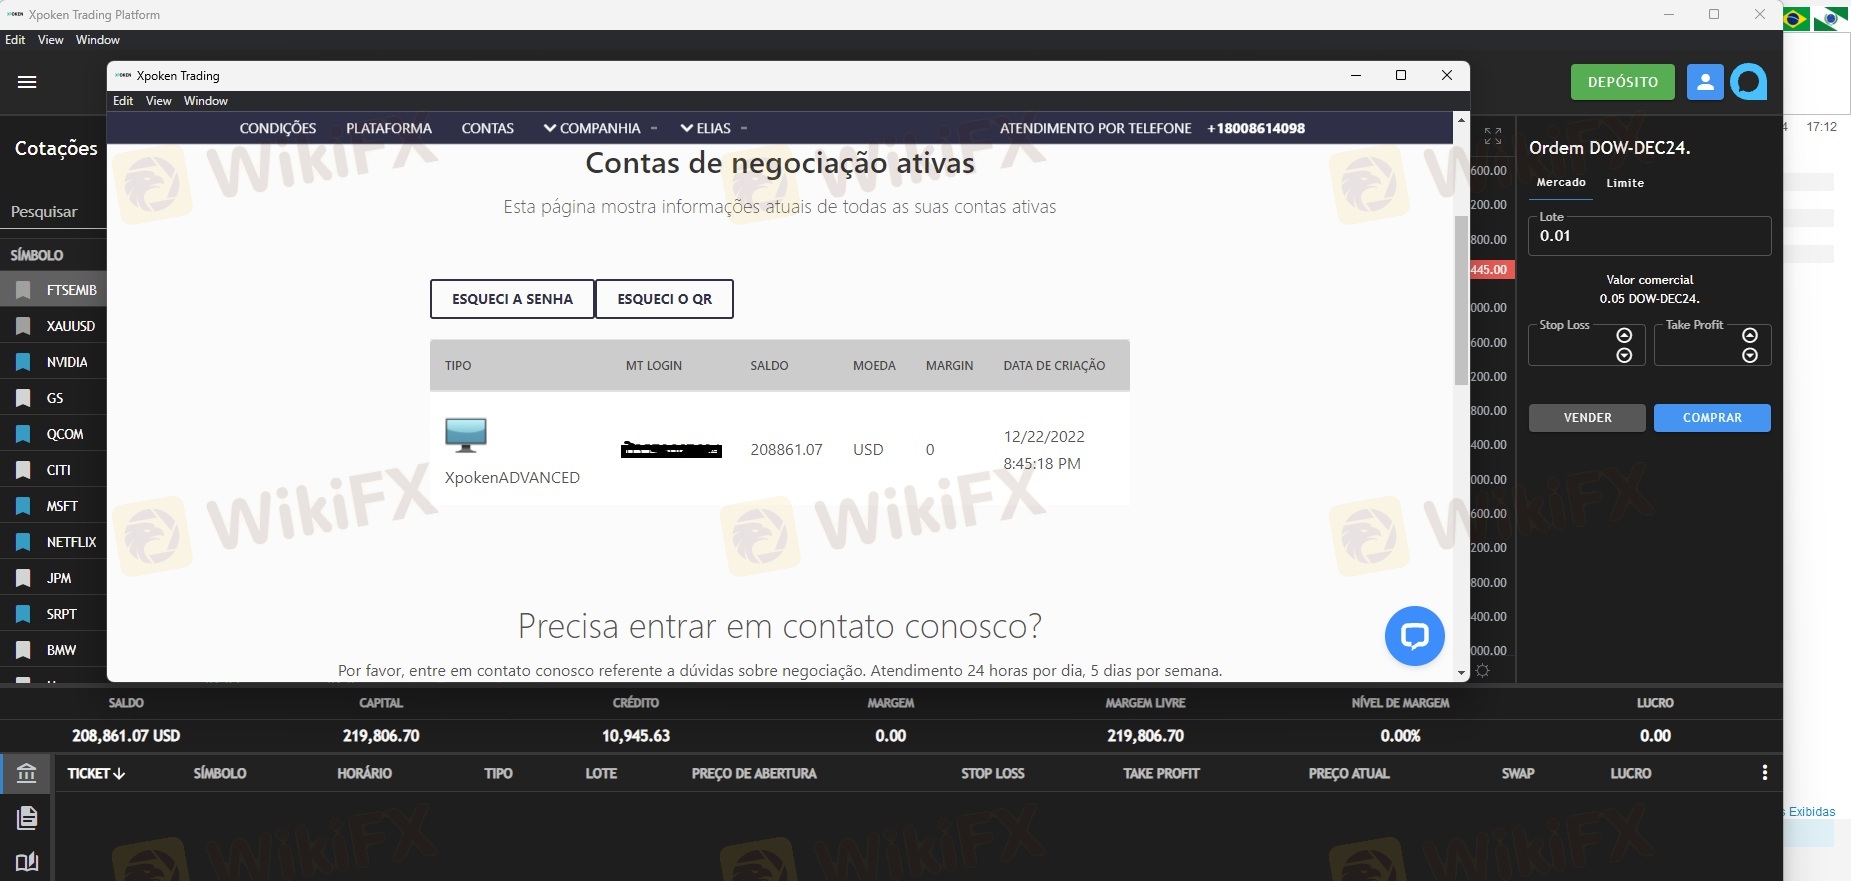Screen dimensions: 1851x881
Task: Sort positions by TICKET column
Action: coord(96,773)
